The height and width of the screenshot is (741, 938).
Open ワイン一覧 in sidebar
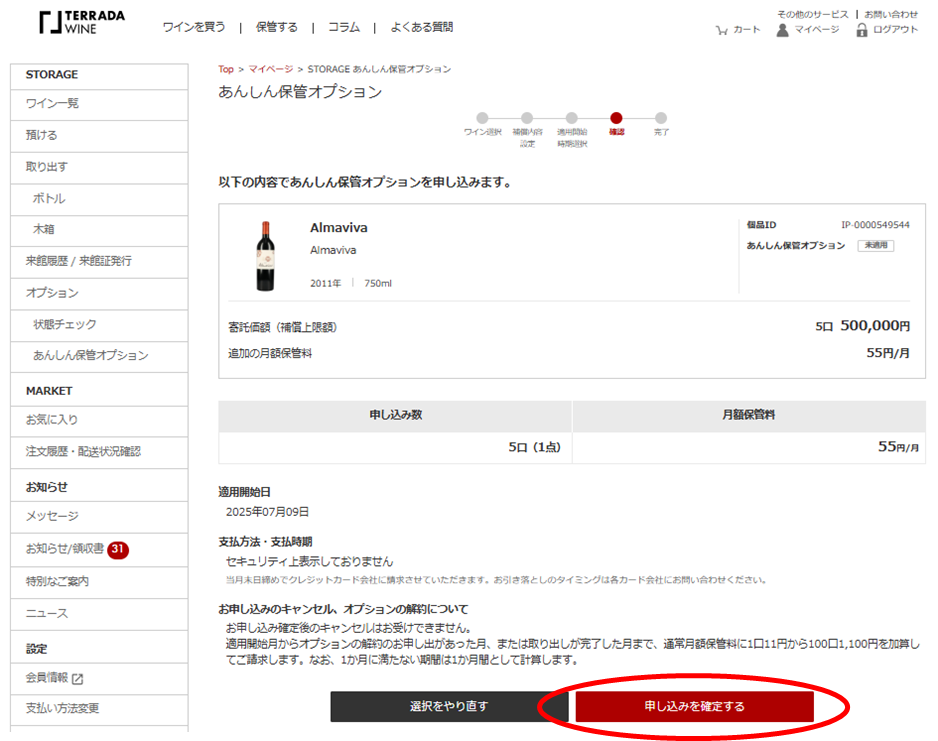(x=99, y=103)
